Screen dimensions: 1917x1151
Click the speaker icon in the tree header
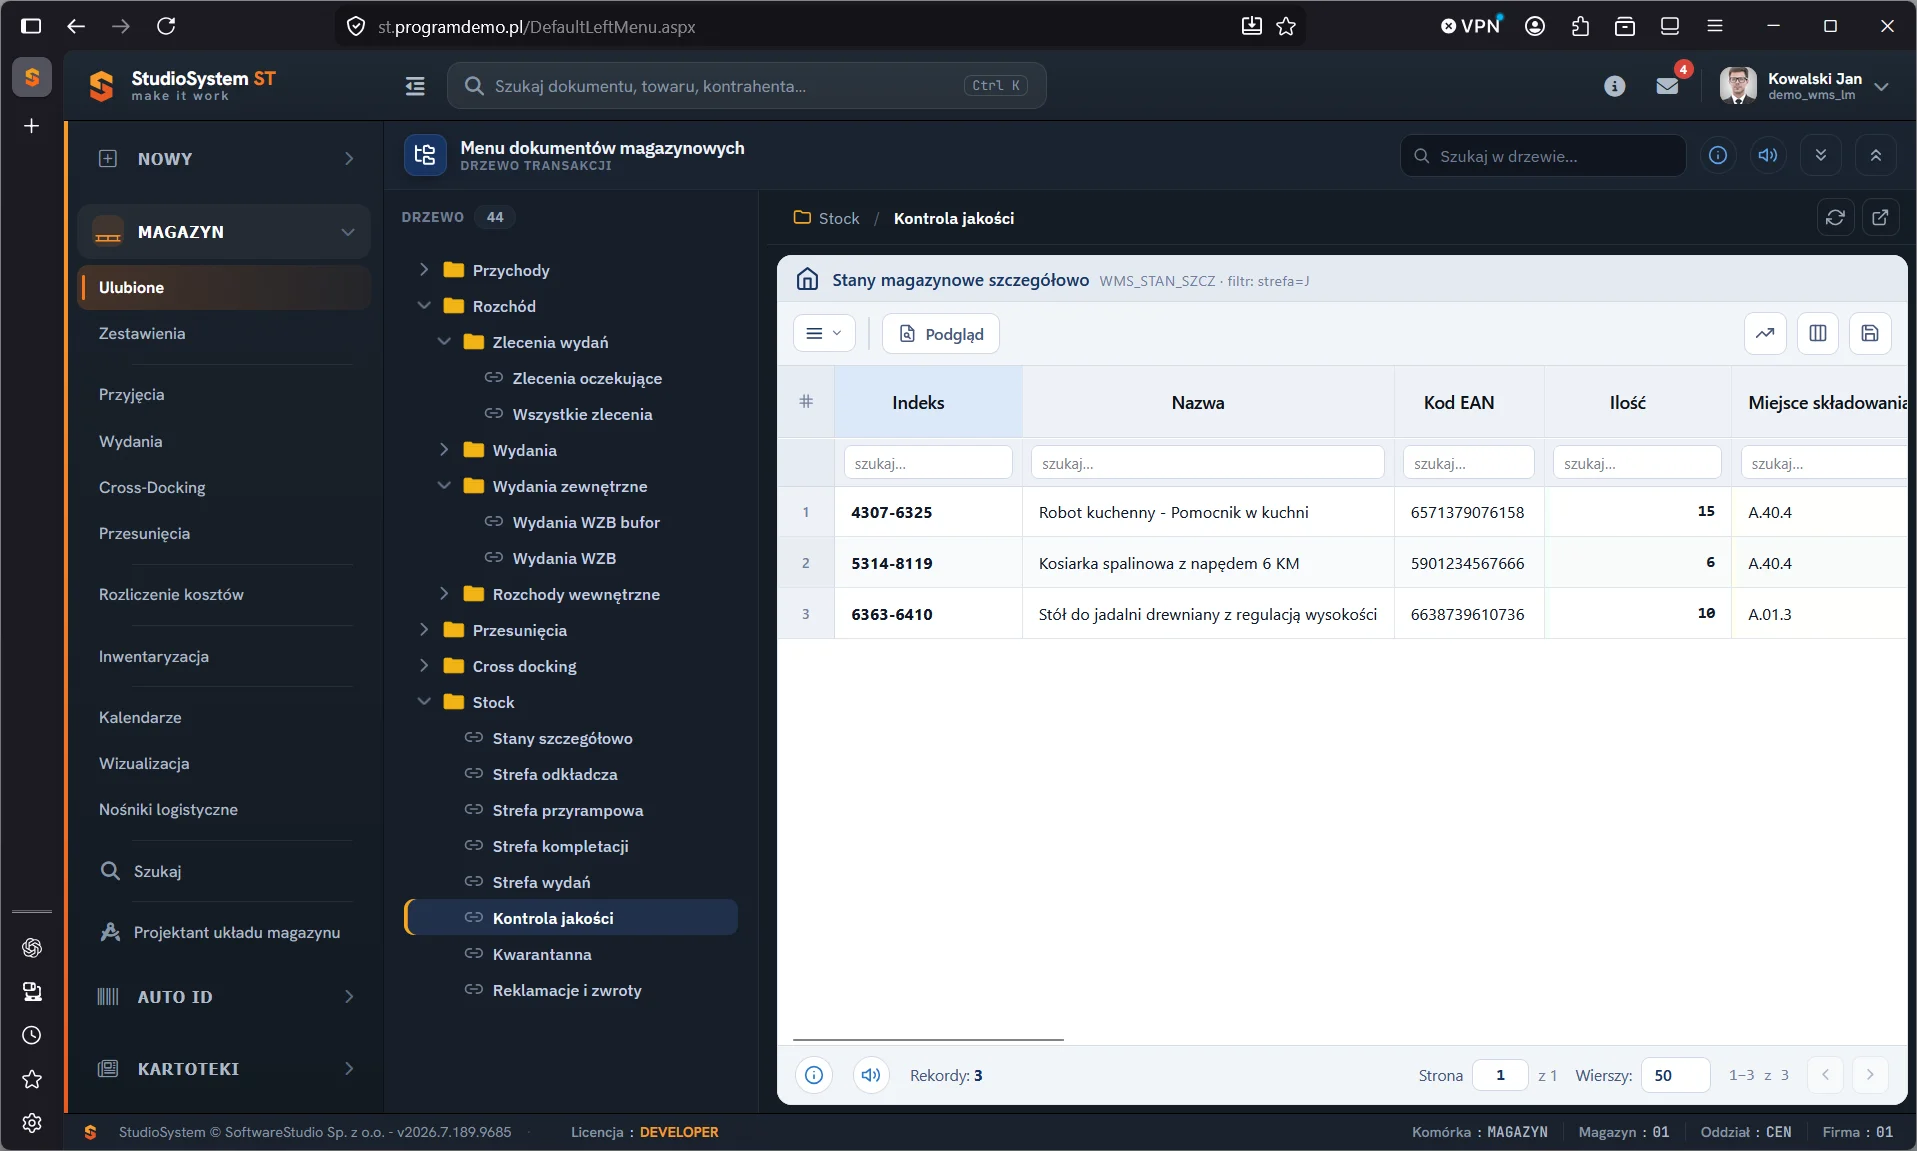coord(1768,155)
